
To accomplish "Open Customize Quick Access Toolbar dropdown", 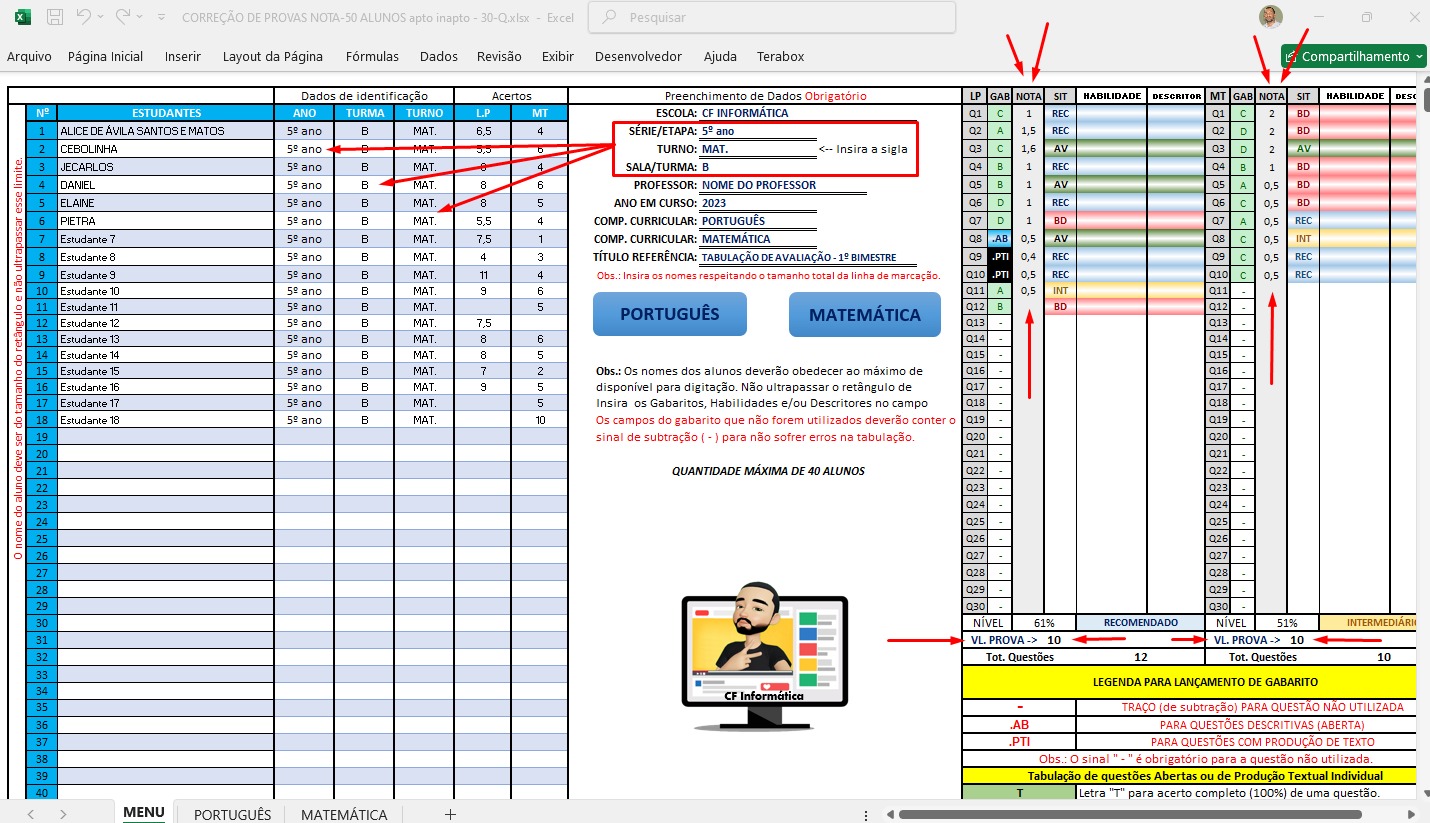I will click(x=162, y=18).
